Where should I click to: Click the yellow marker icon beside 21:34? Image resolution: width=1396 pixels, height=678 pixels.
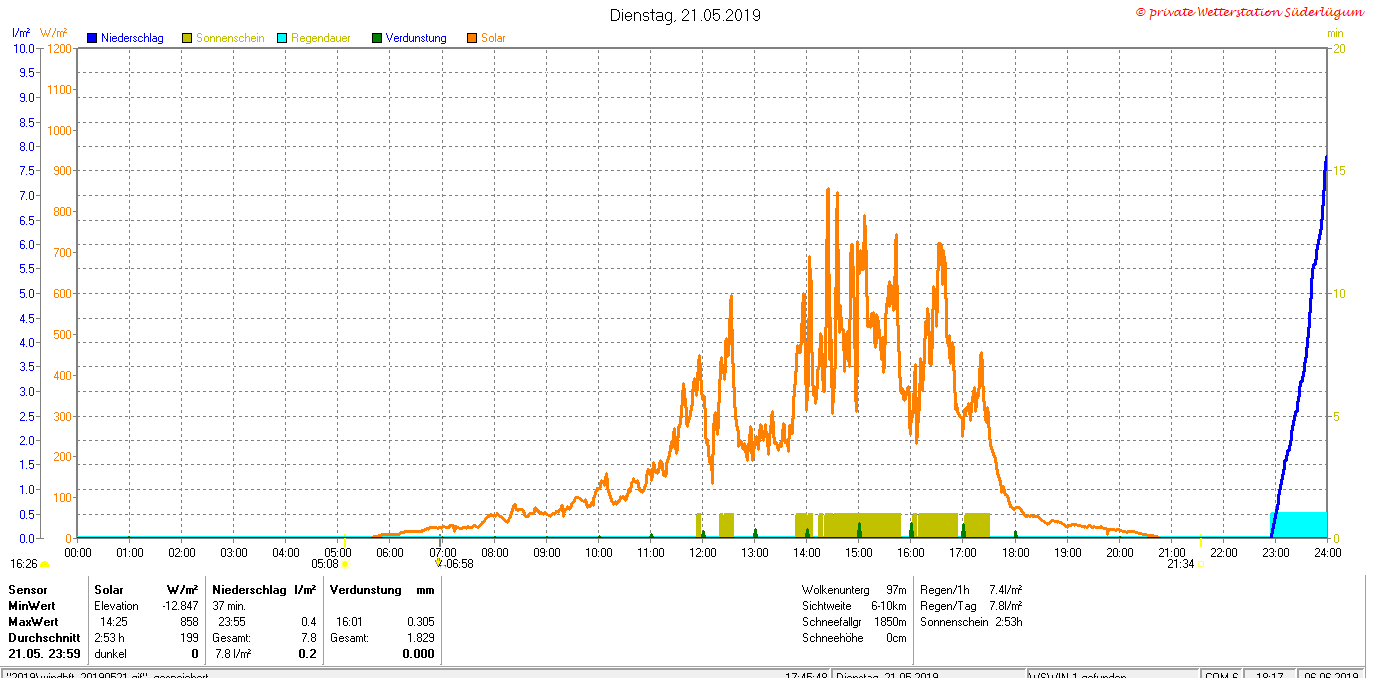[1200, 564]
